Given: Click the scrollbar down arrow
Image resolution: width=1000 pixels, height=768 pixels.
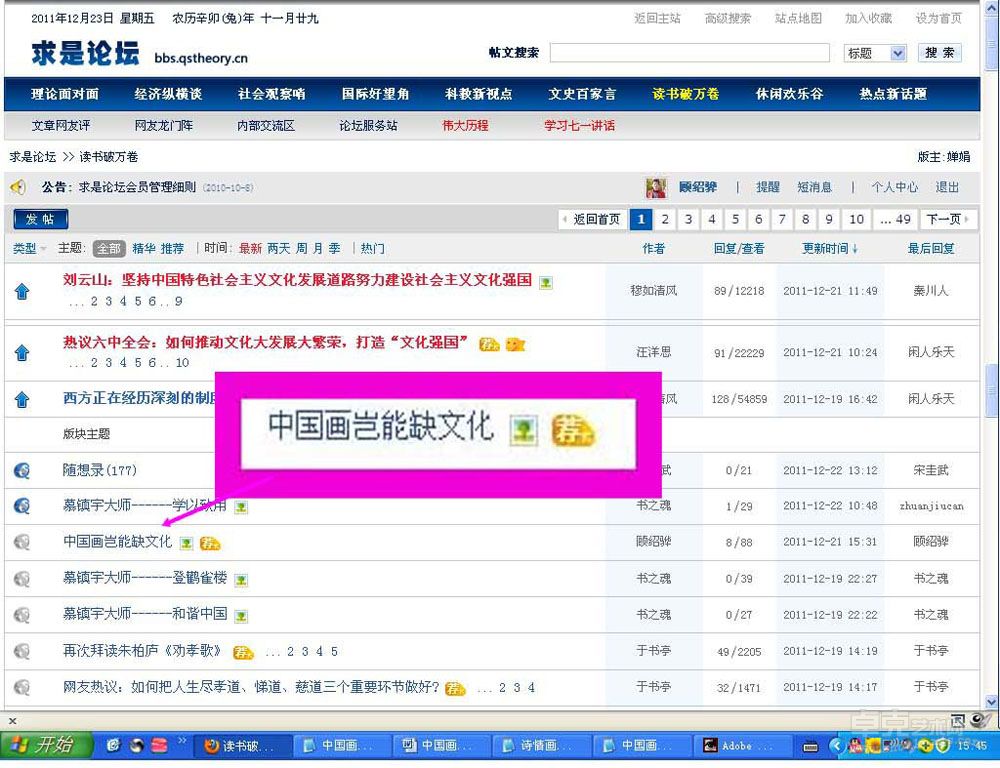Looking at the screenshot, I should point(992,702).
